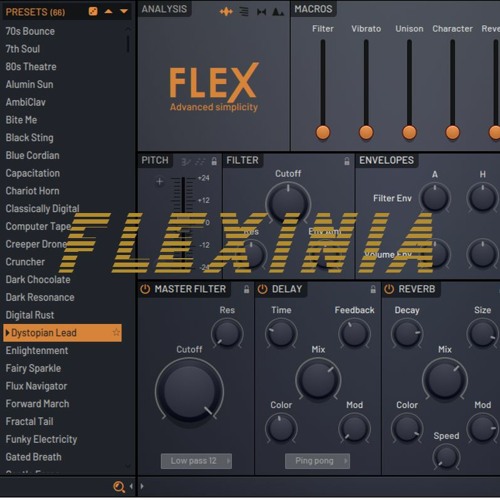Screen dimensions: 500x500
Task: Click the Unison macro slider handle
Action: coord(409,132)
